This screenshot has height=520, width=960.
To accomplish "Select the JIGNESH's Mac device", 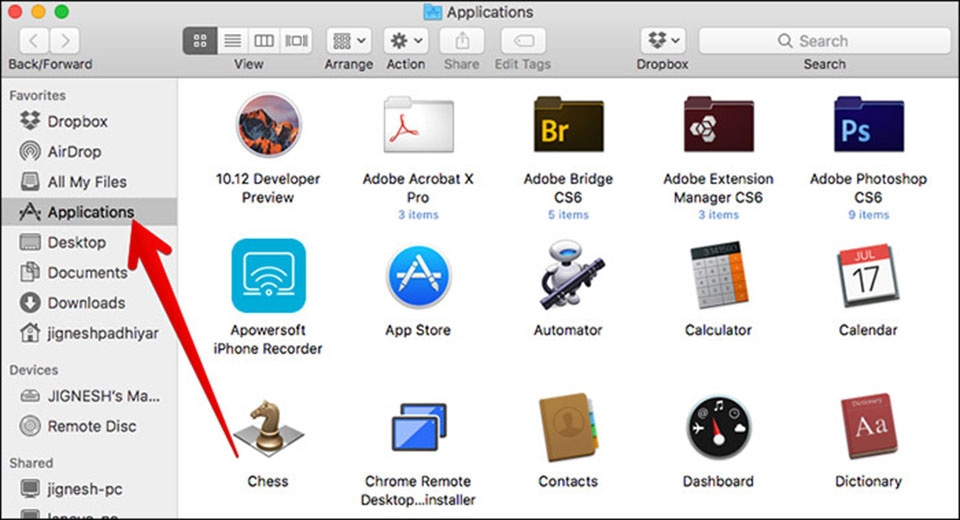I will click(x=89, y=396).
